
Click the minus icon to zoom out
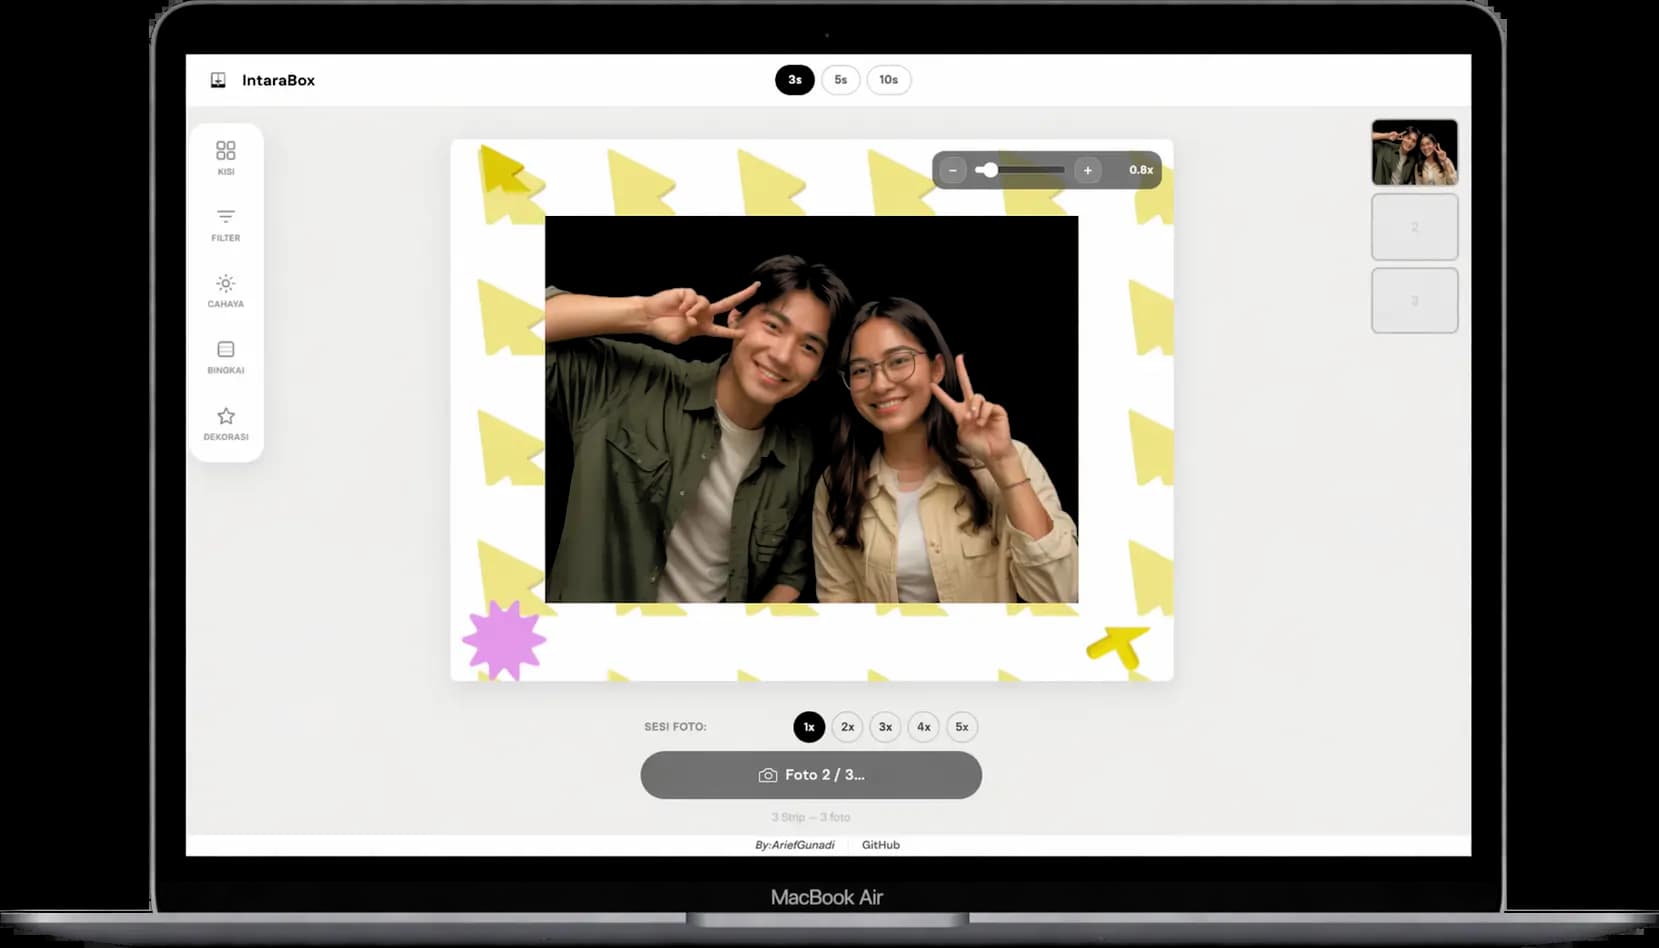coord(953,170)
